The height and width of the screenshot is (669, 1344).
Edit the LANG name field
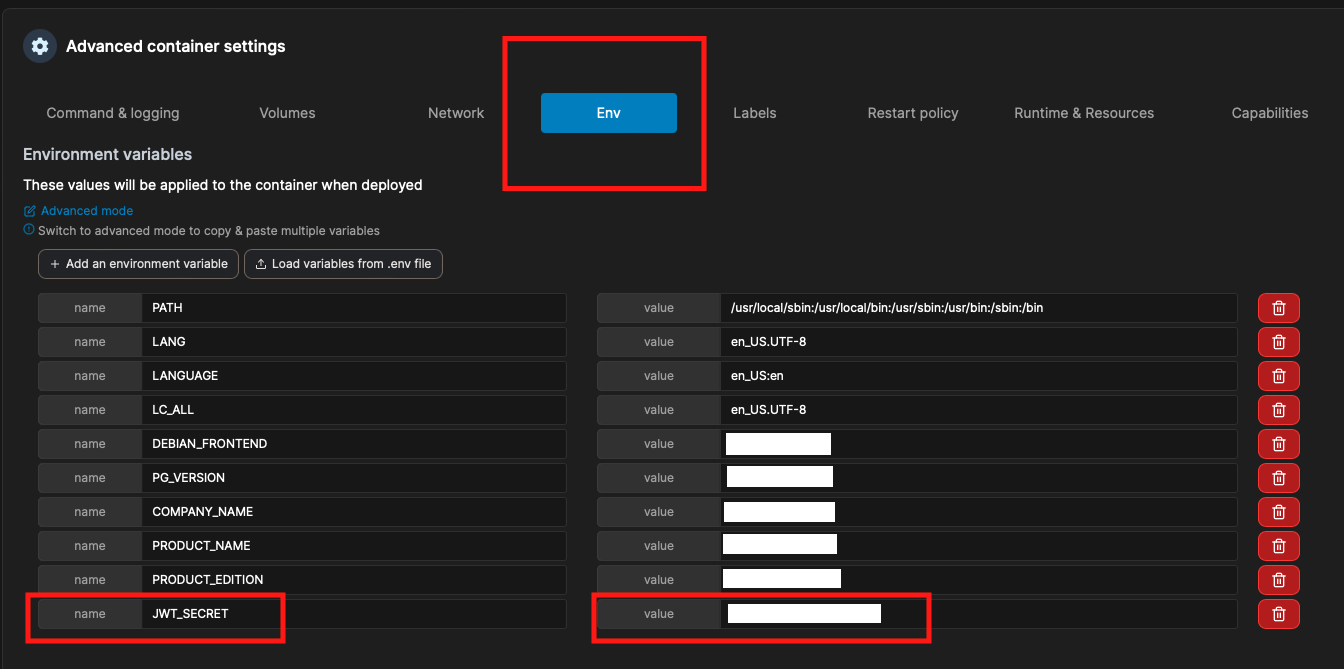(354, 342)
